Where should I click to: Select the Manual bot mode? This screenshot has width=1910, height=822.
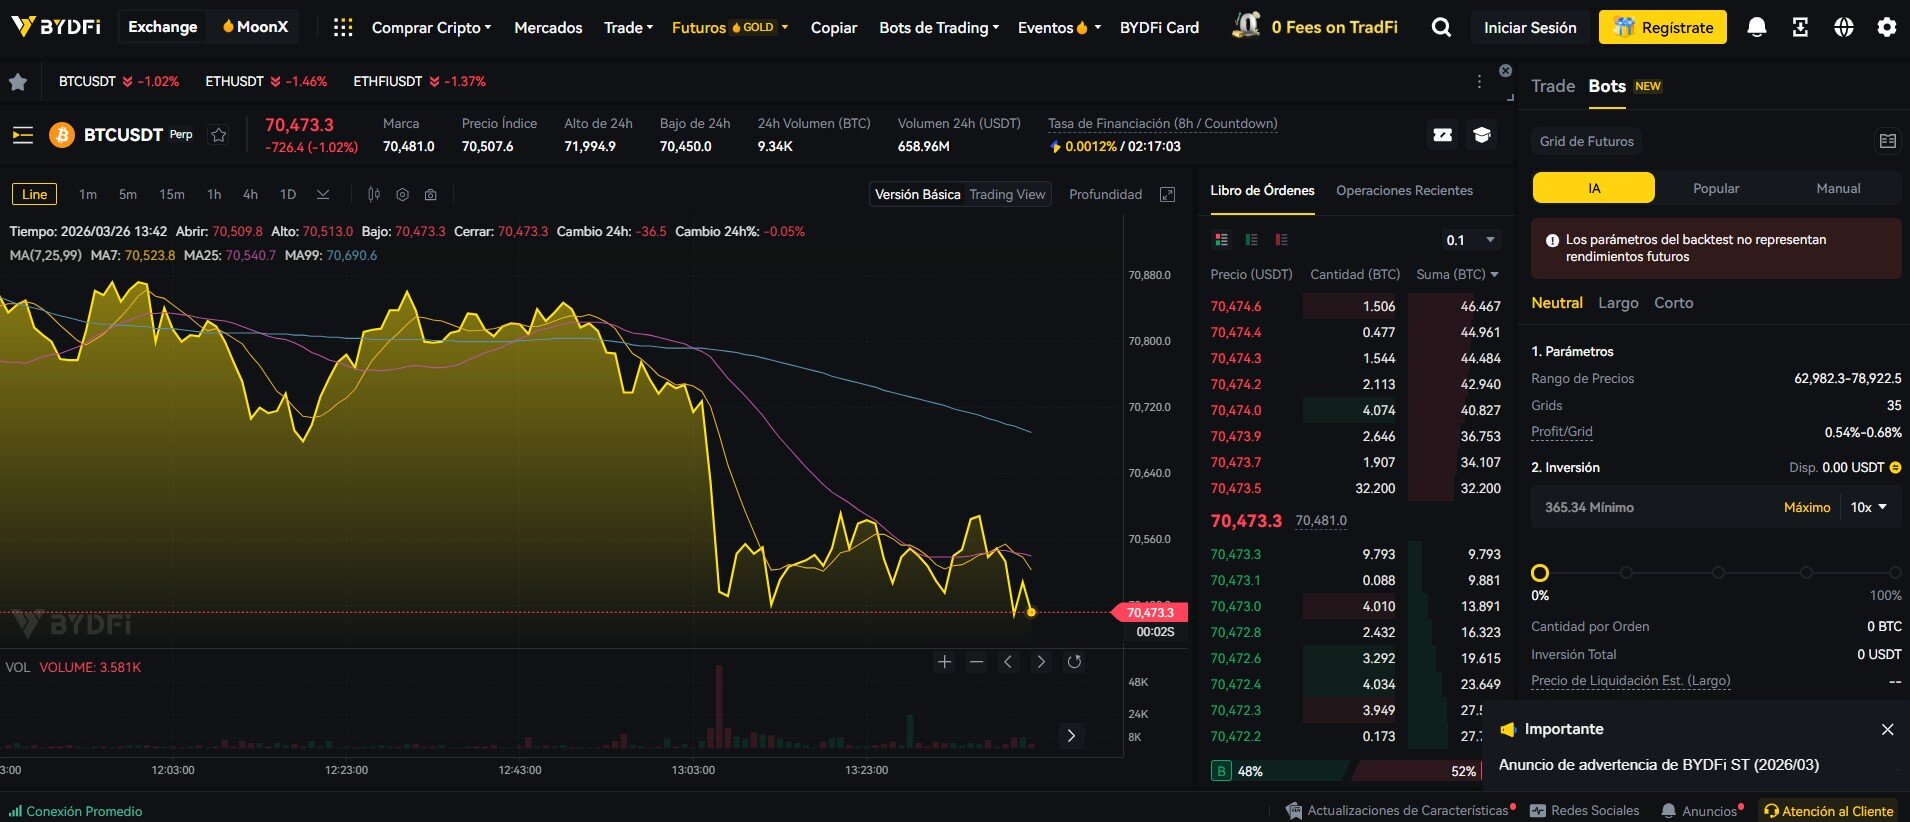[x=1838, y=188]
